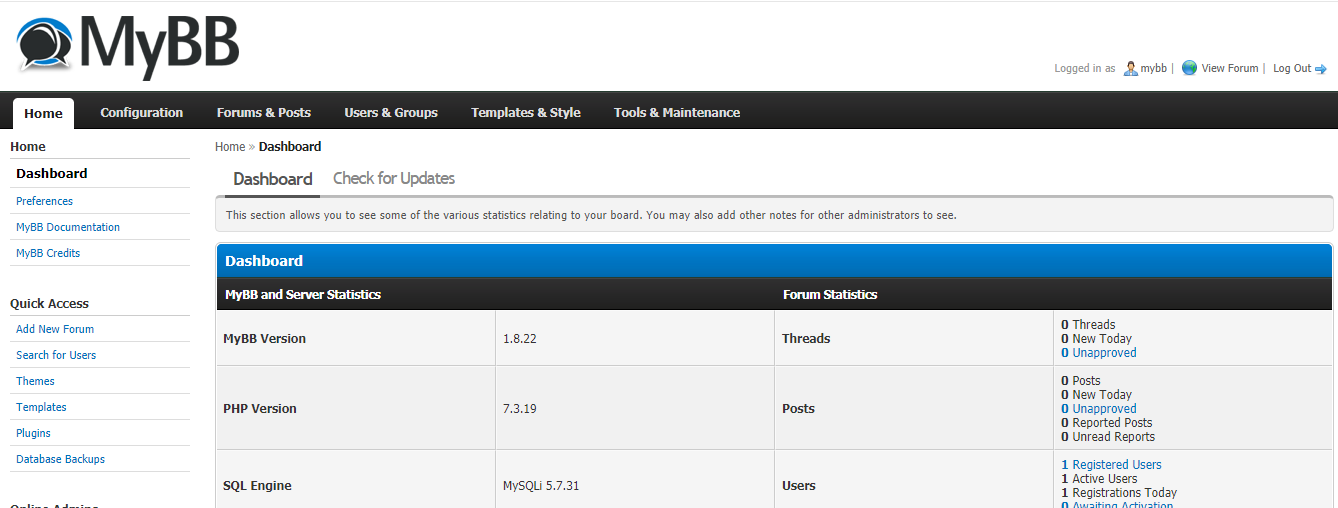This screenshot has width=1338, height=508.
Task: Click the Quick Access sidebar heading
Action: click(x=49, y=303)
